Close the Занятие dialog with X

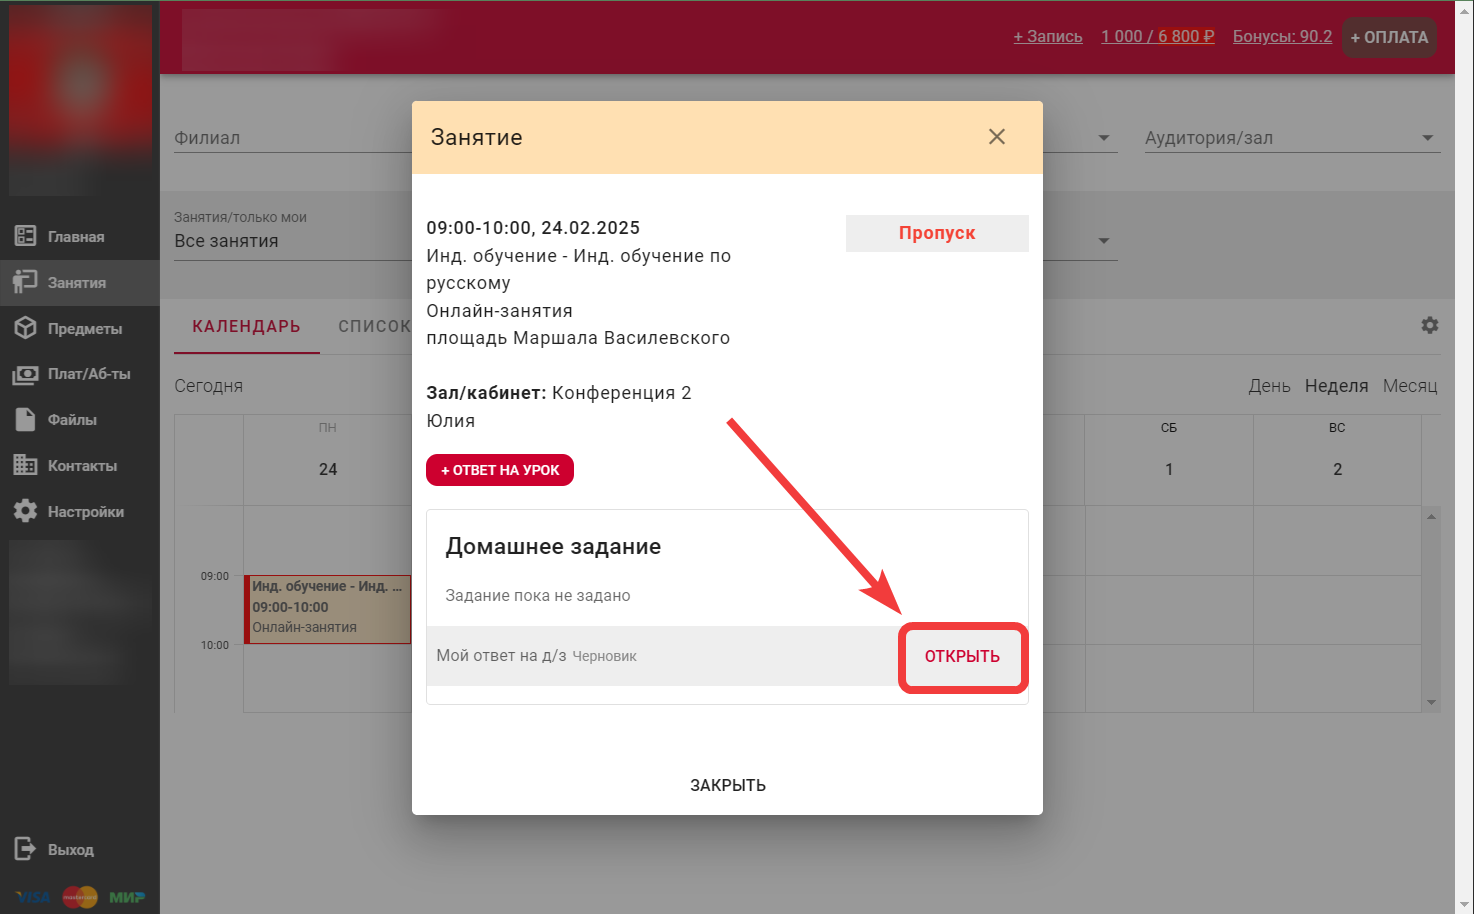(x=996, y=137)
